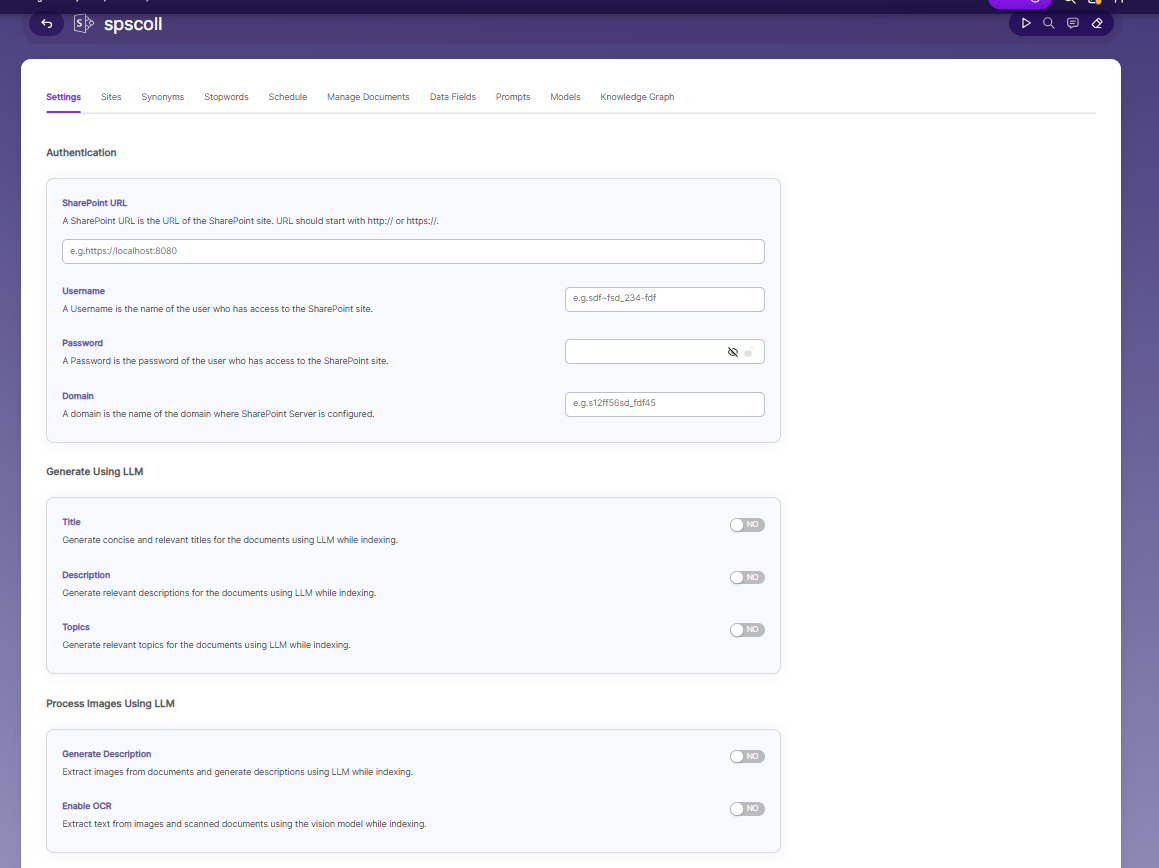Click the SharePoint logo icon

pyautogui.click(x=84, y=24)
